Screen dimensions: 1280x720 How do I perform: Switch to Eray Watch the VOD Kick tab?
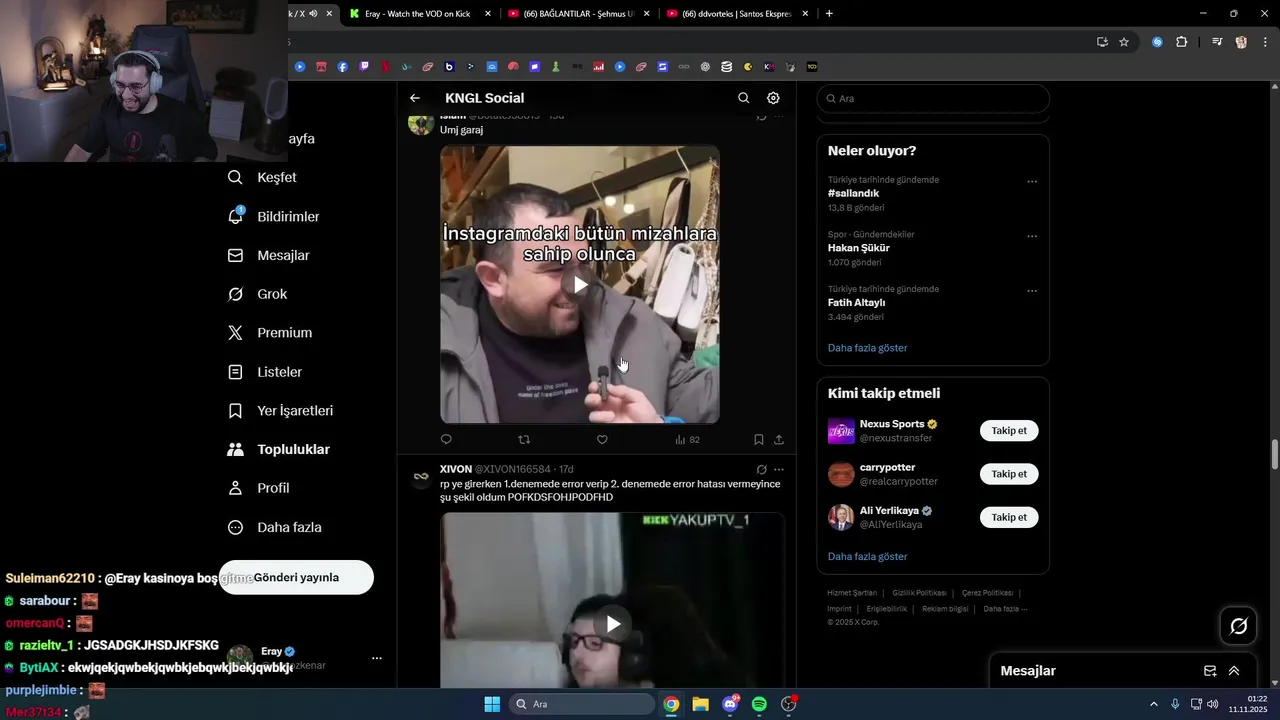(x=420, y=14)
